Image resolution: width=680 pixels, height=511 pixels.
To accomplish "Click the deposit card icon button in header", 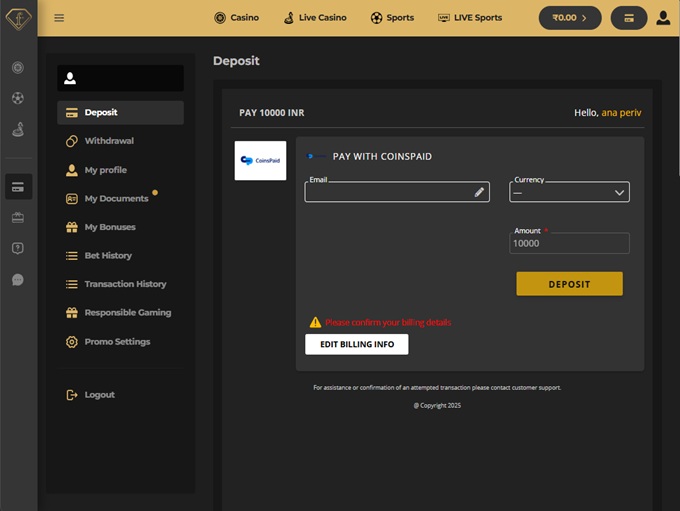I will pyautogui.click(x=628, y=18).
